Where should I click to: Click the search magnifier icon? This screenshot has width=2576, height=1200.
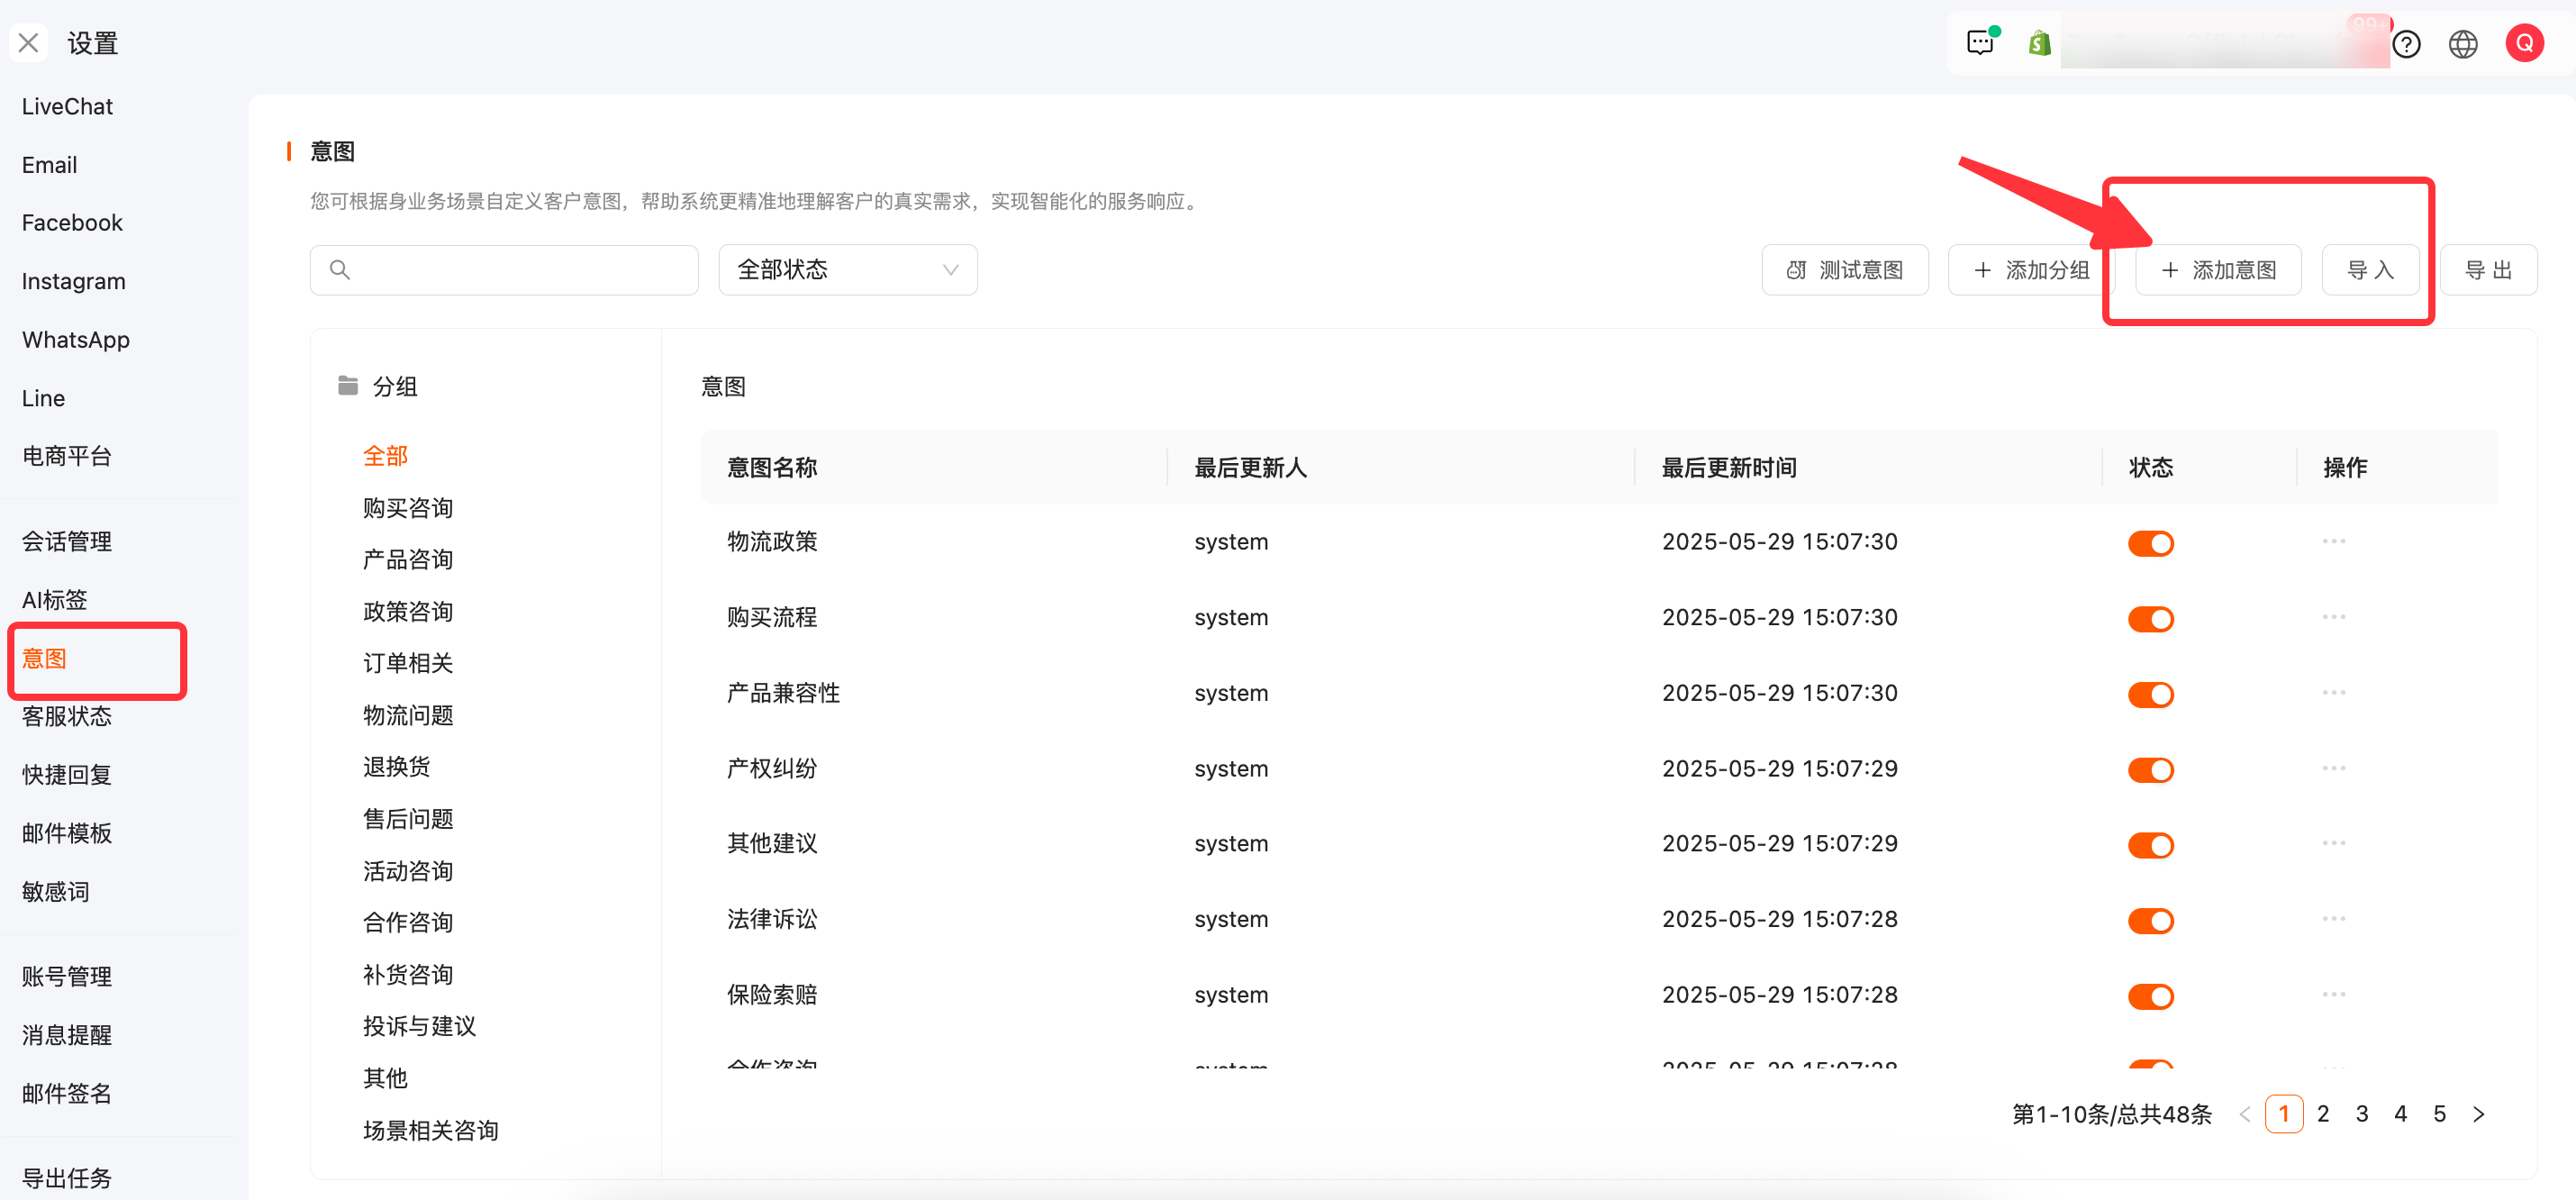click(340, 270)
